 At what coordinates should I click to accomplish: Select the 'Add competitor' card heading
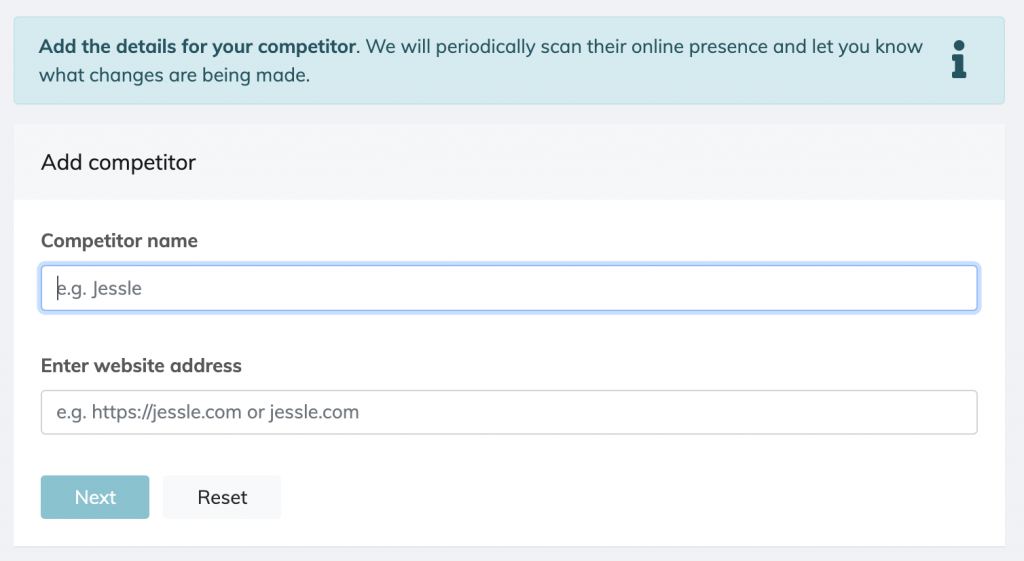coord(118,162)
